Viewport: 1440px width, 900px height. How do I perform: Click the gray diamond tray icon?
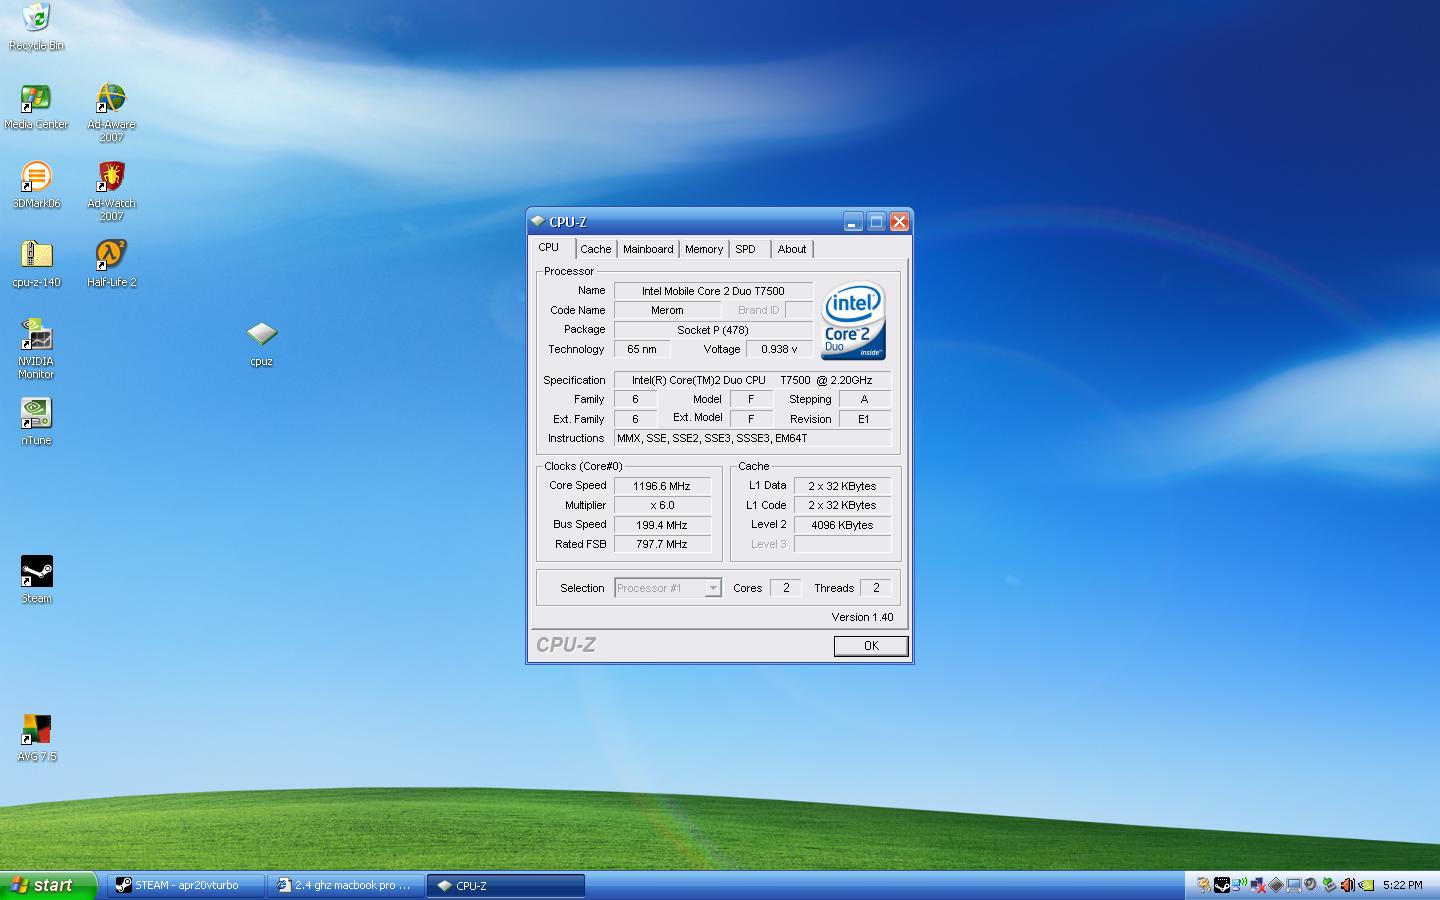[x=1276, y=885]
